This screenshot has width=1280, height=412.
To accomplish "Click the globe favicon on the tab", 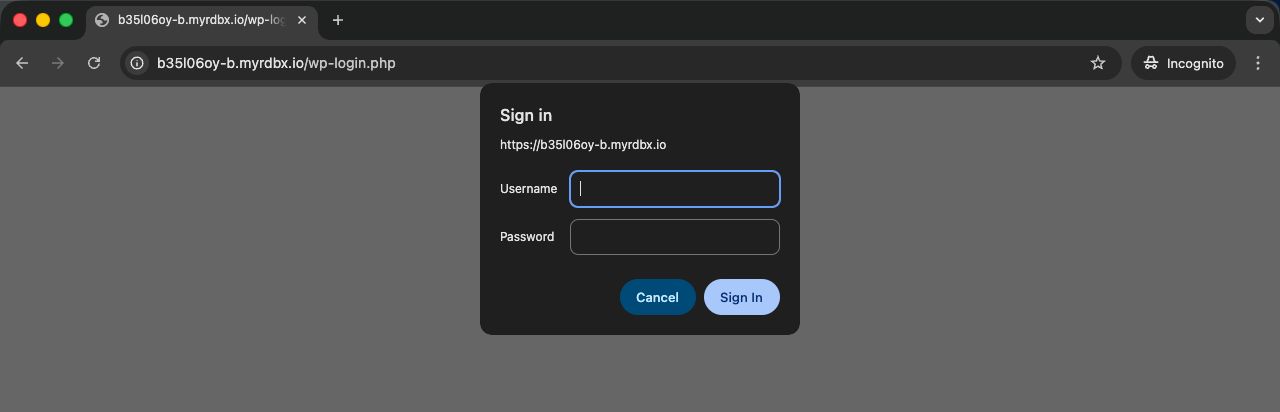I will pos(102,20).
